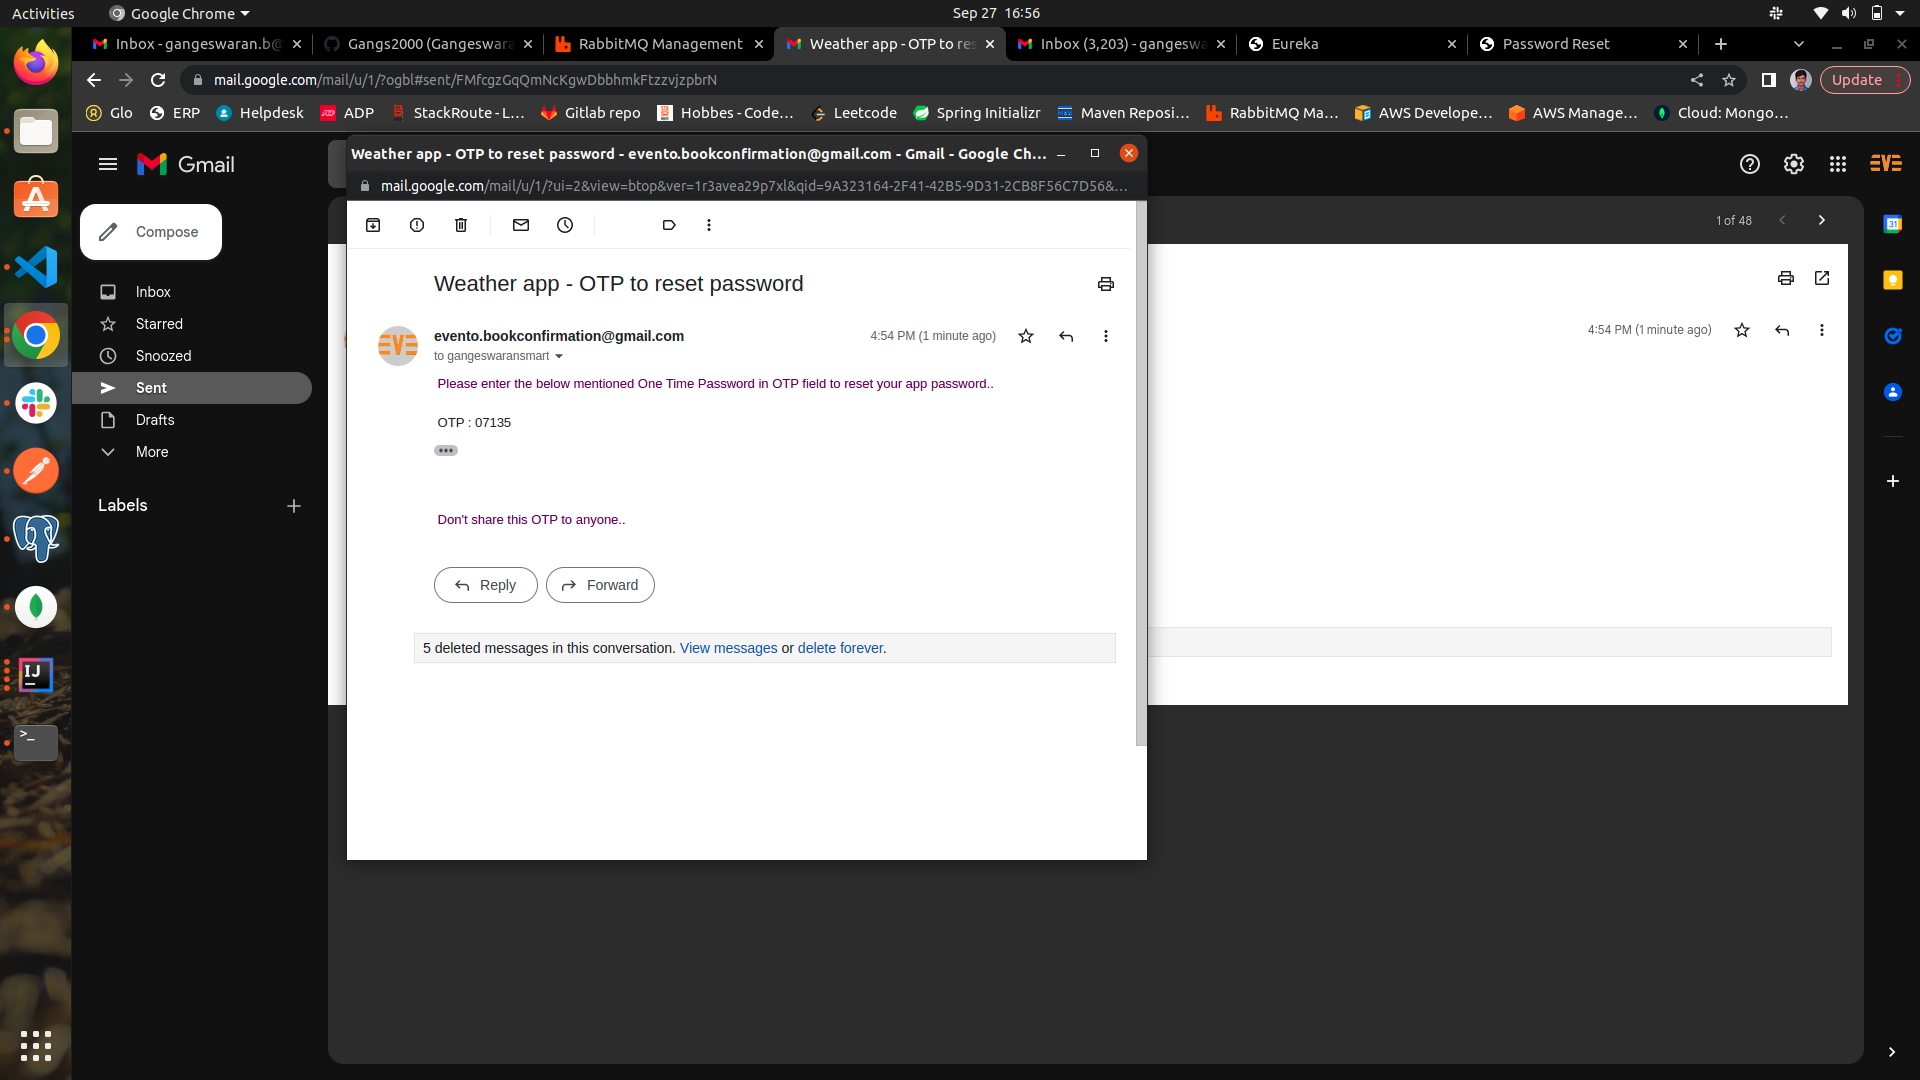This screenshot has height=1080, width=1920.
Task: Report spam using the exclamation icon
Action: click(x=417, y=225)
